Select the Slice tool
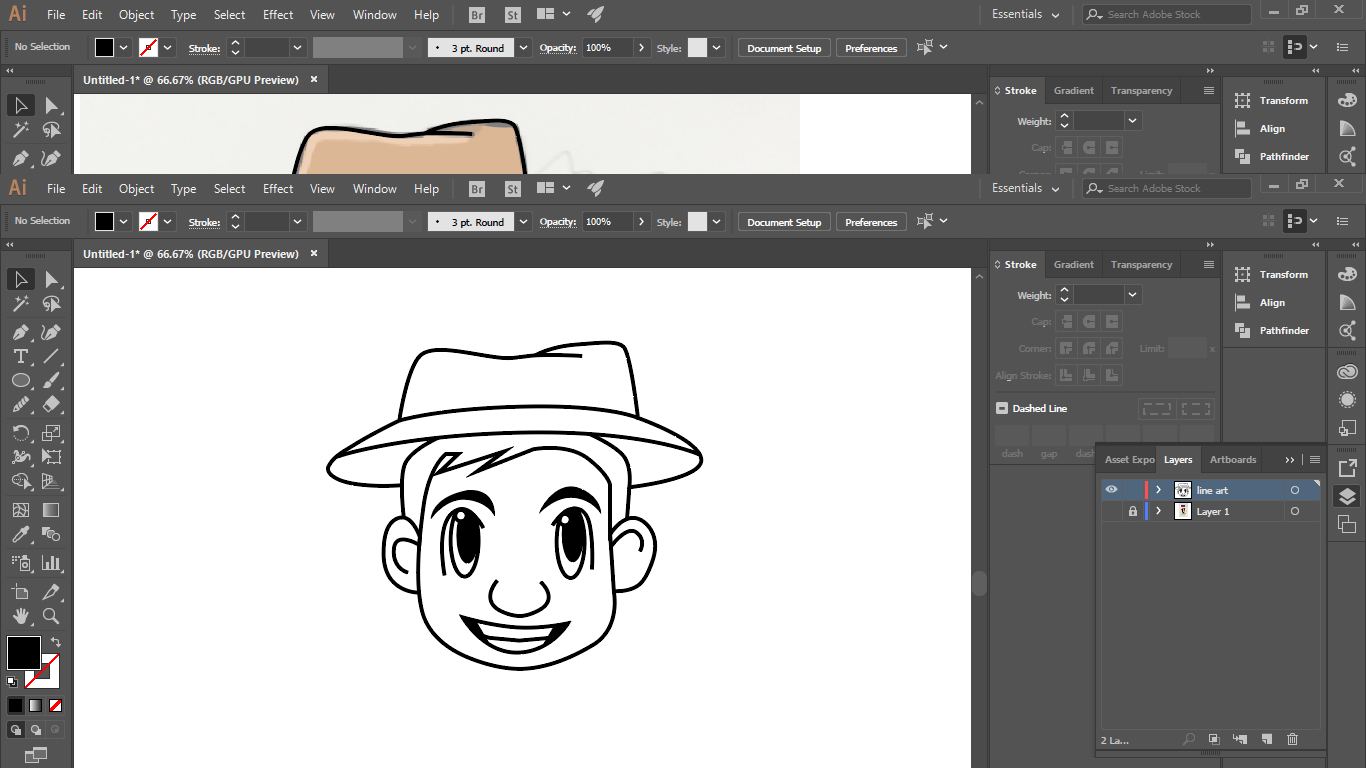 (x=52, y=592)
